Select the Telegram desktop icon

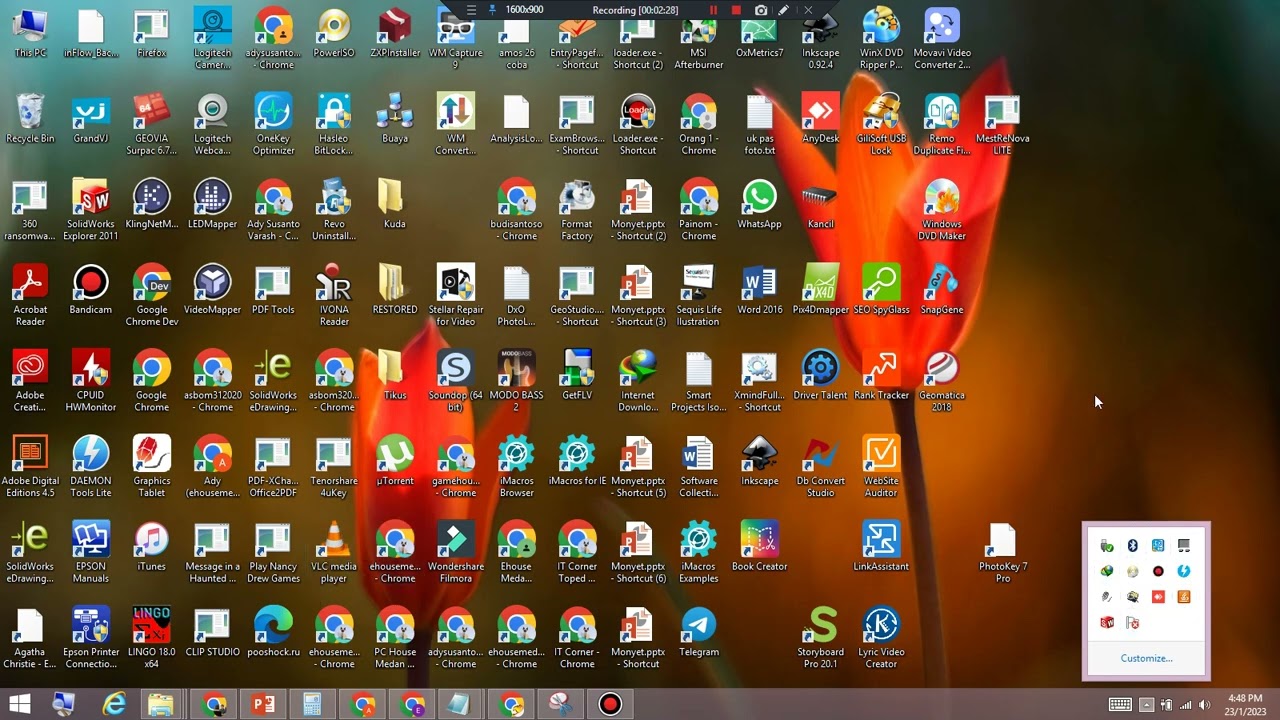pos(699,632)
